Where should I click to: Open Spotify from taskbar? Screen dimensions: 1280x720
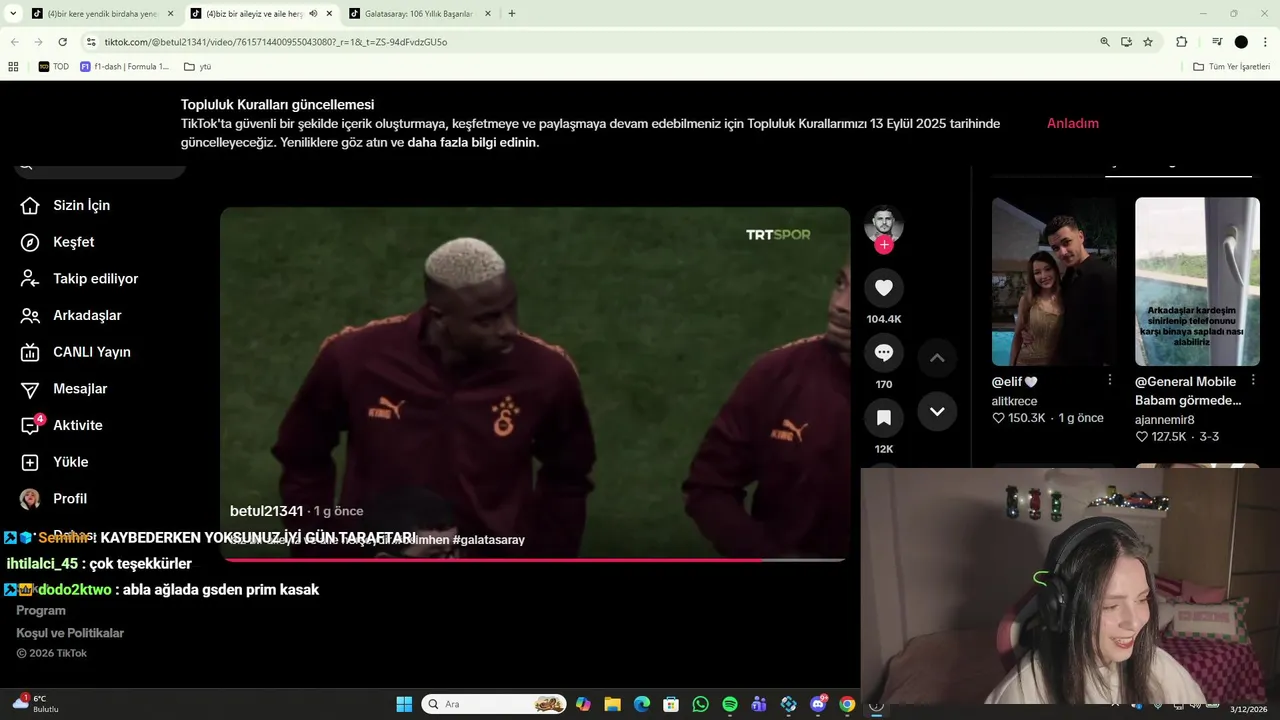click(730, 704)
